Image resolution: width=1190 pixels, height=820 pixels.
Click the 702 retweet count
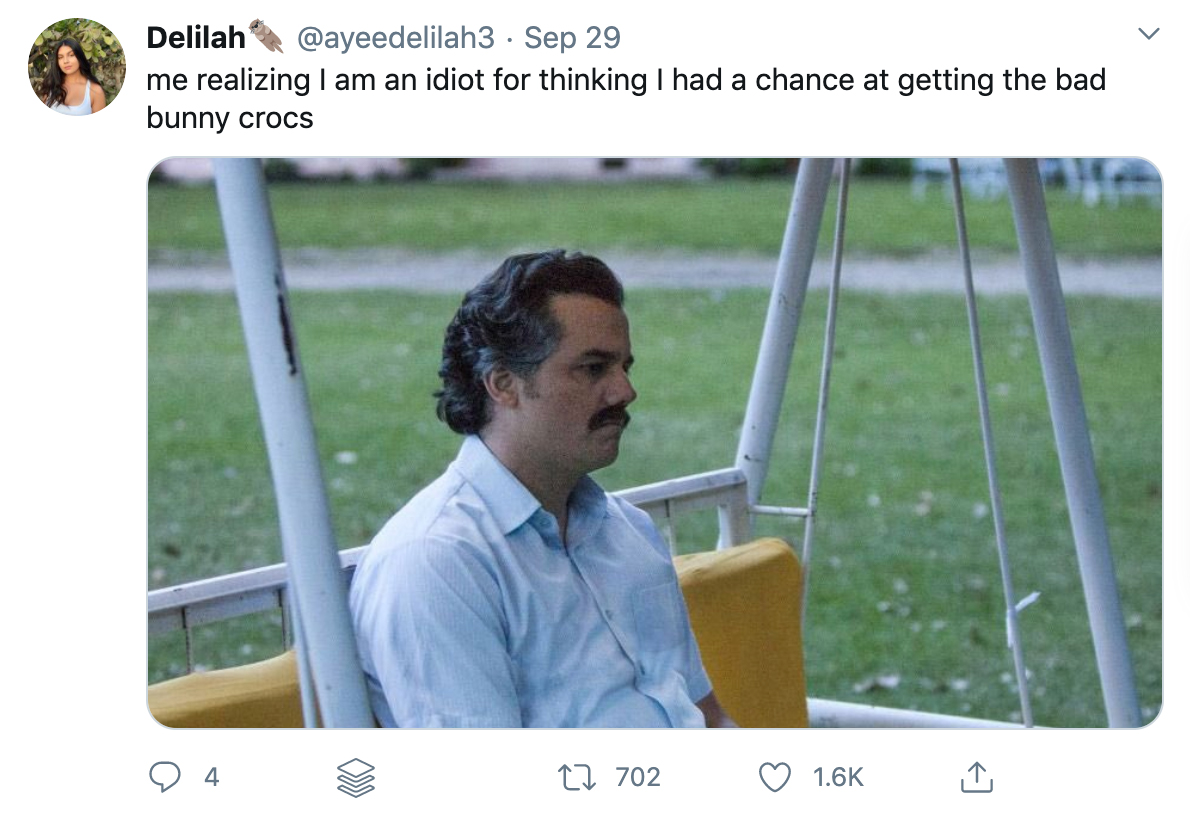pos(638,777)
